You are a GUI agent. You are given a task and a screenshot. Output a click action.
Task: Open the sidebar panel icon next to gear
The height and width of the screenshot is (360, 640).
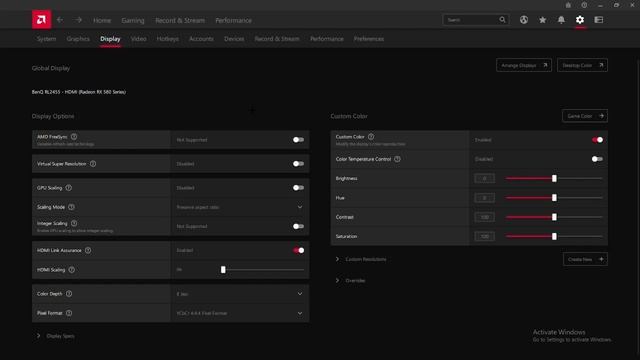(x=599, y=20)
